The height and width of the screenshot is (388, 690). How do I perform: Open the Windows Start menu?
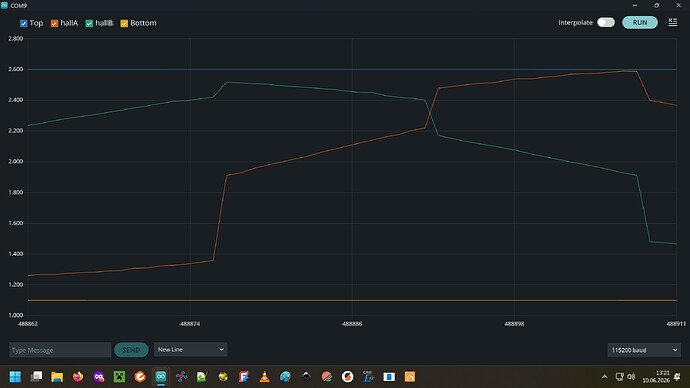(x=15, y=377)
